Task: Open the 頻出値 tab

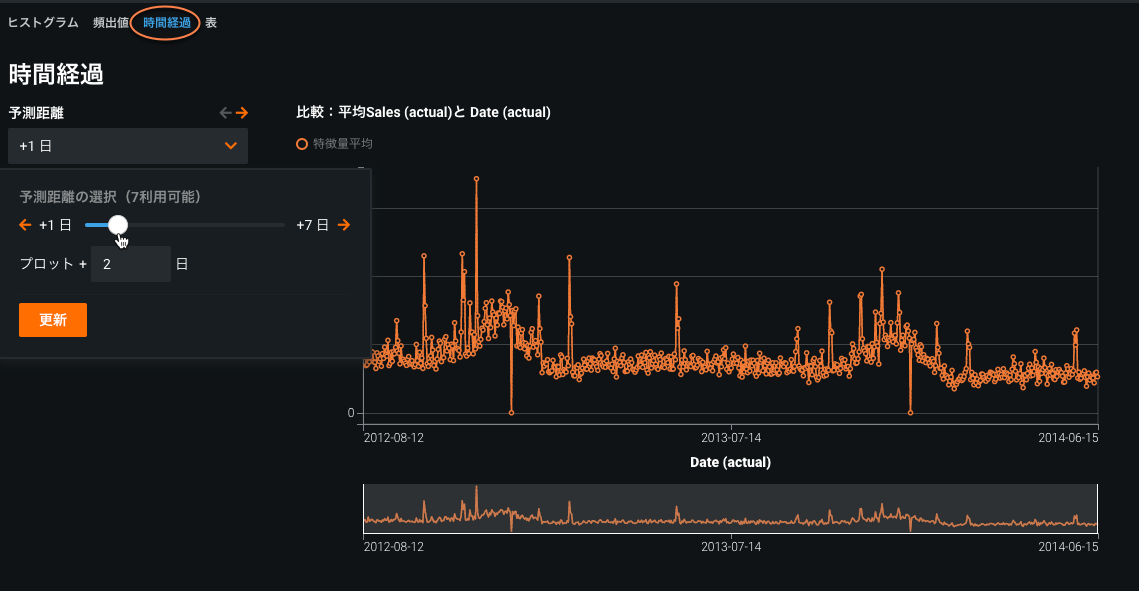Action: 110,22
